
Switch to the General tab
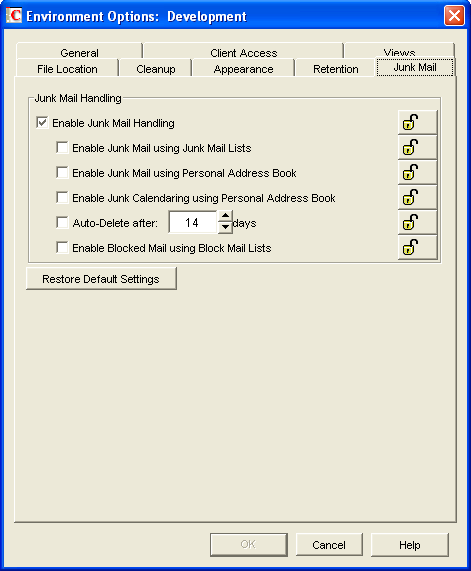tap(79, 52)
